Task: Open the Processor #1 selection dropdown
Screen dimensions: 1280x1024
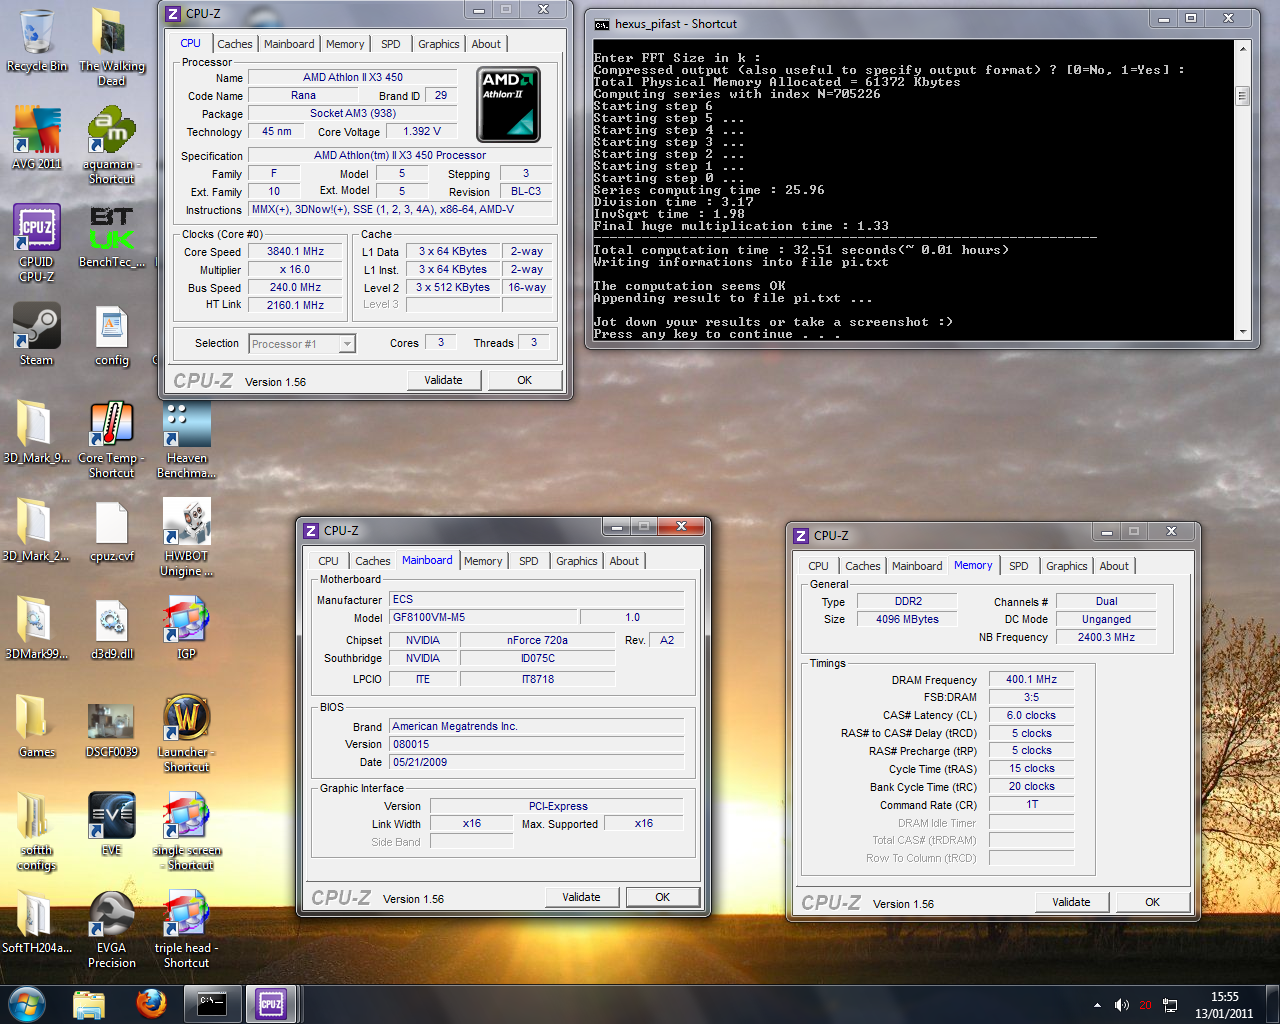Action: pyautogui.click(x=302, y=344)
